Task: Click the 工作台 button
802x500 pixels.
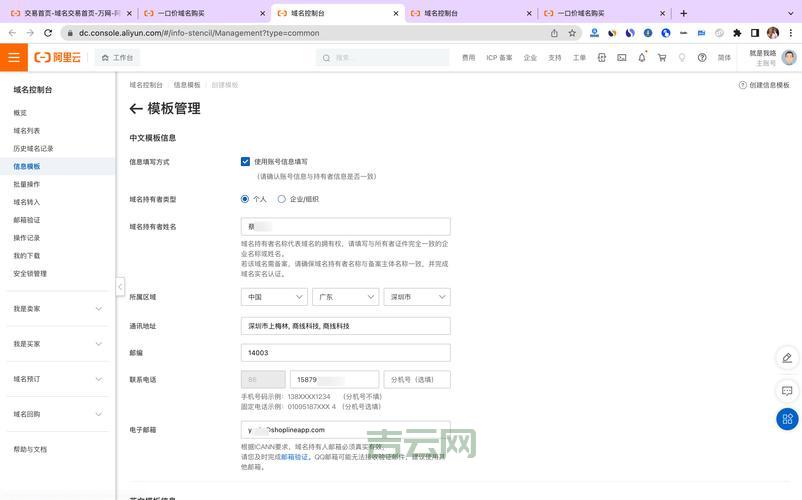Action: 117,58
